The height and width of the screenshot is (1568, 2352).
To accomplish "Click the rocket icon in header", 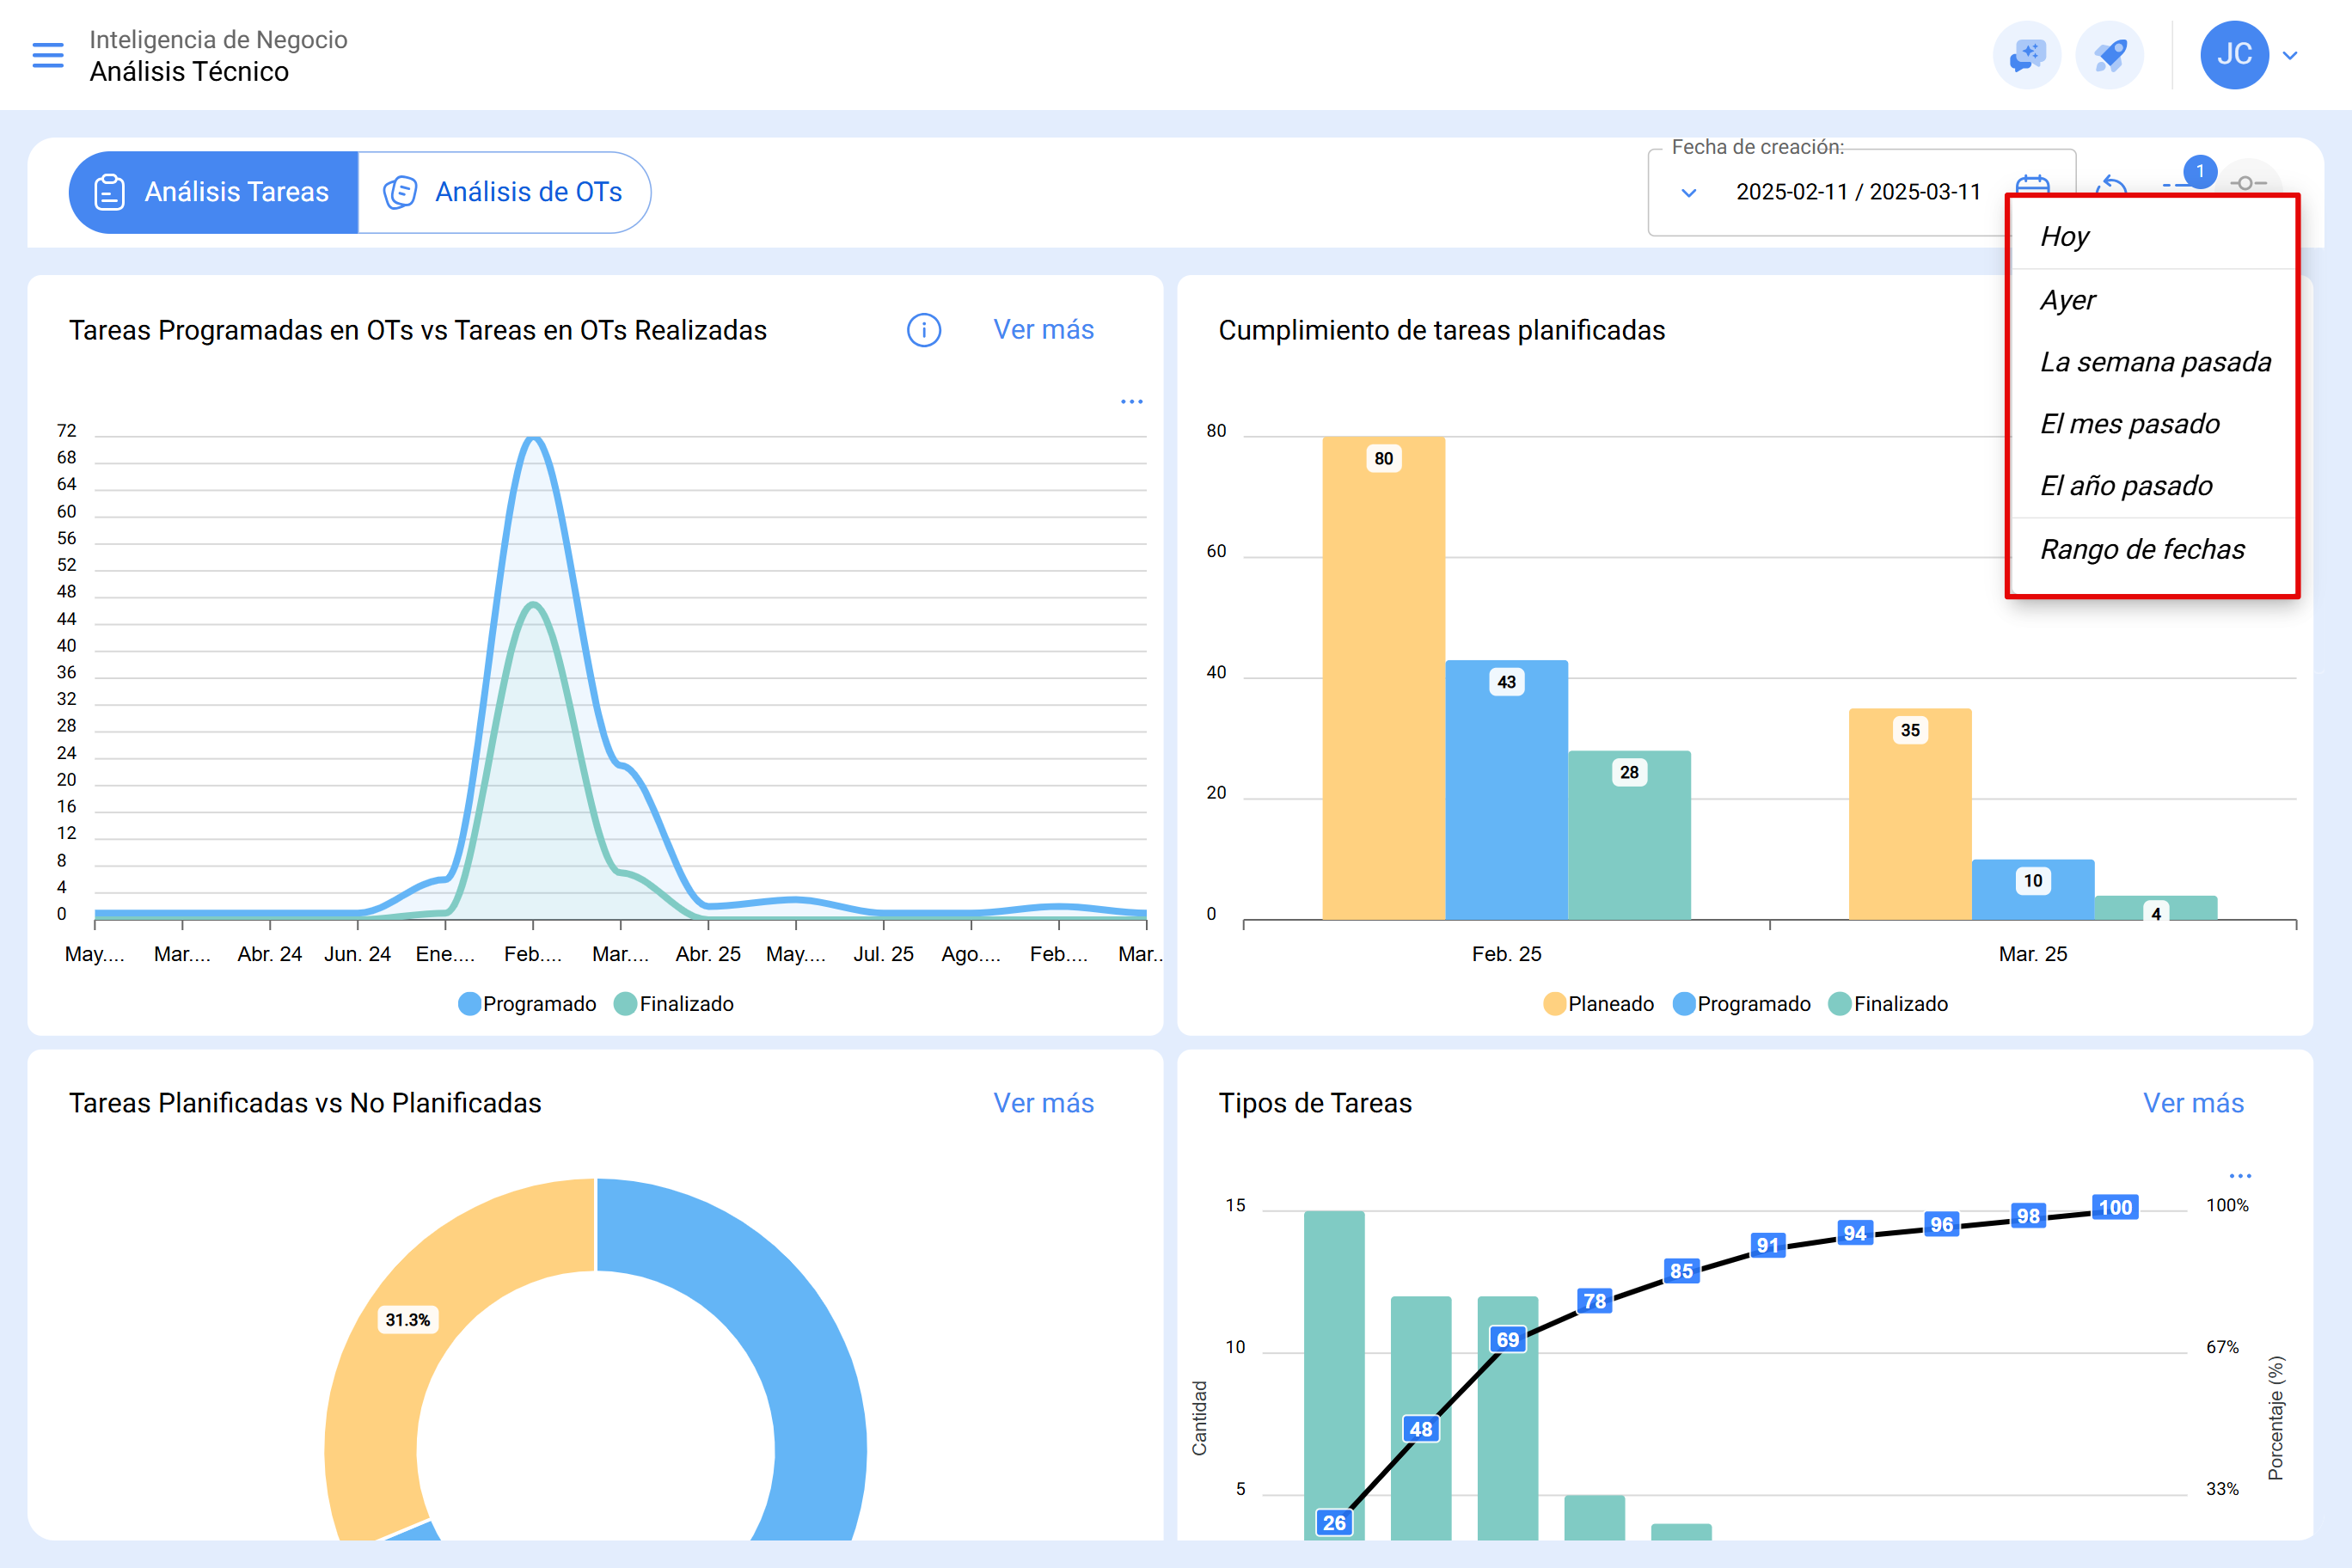I will [2109, 55].
